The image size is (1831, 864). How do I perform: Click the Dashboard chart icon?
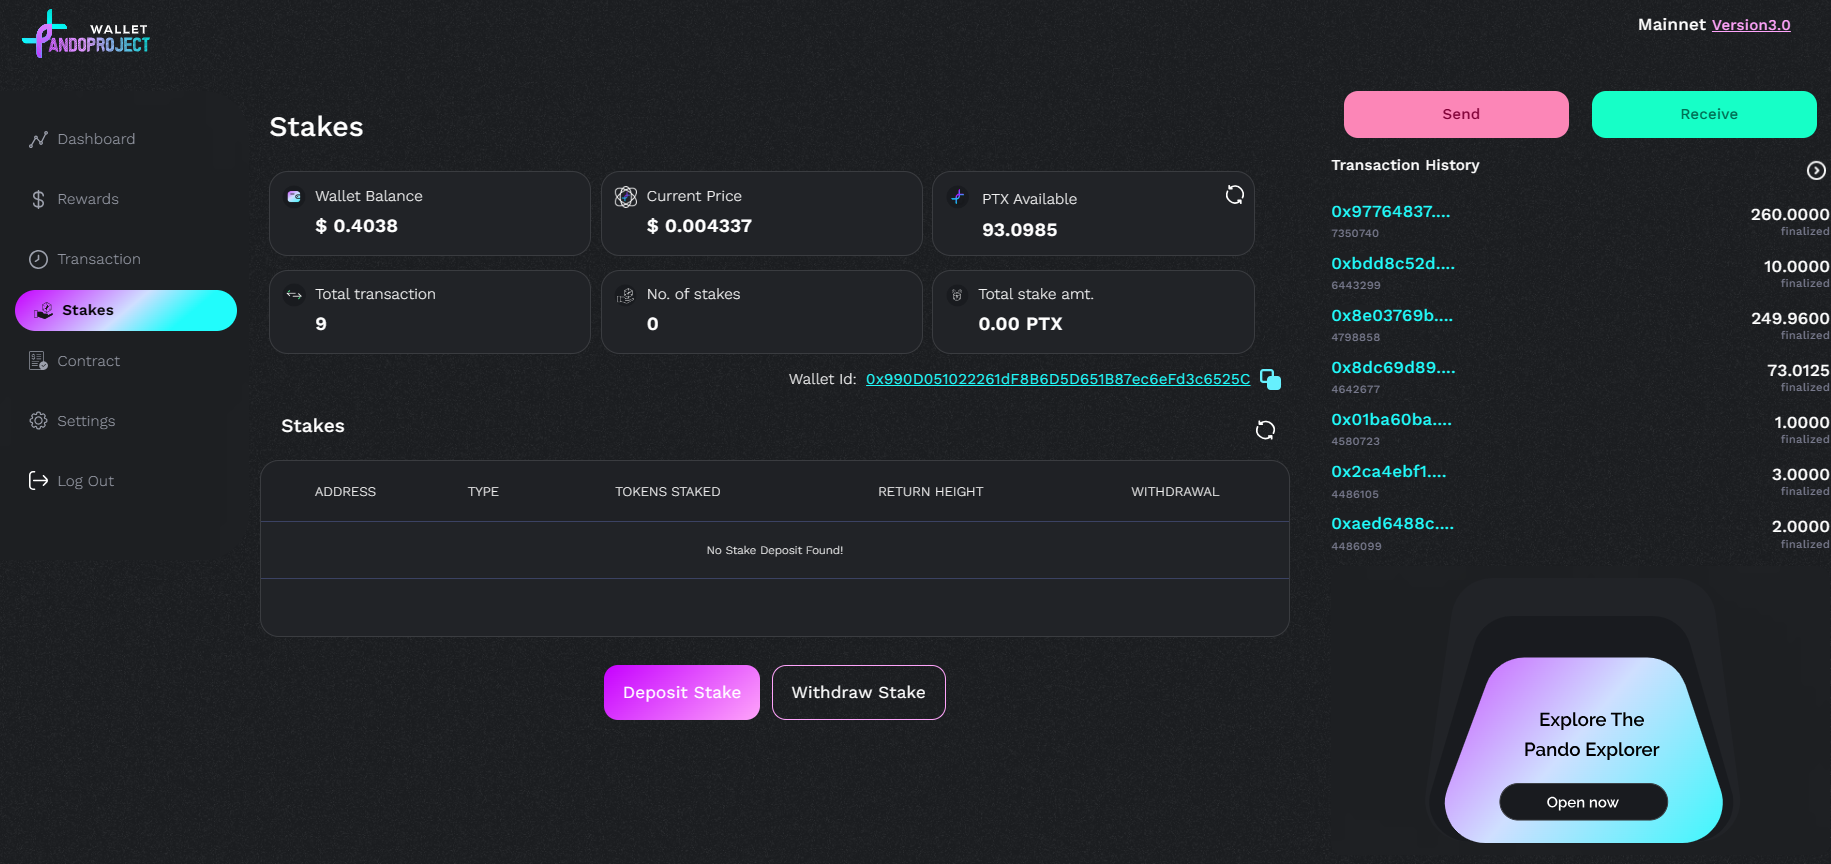tap(38, 140)
